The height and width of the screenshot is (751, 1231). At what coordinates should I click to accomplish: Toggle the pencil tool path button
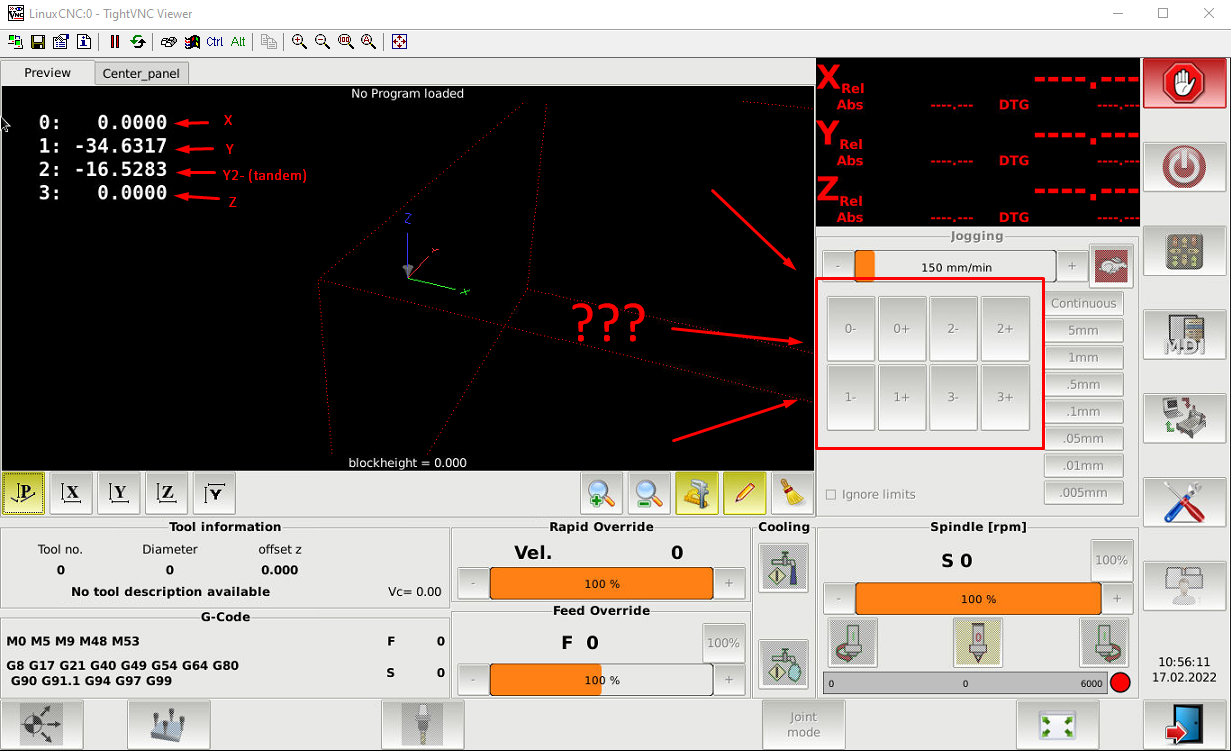coord(744,493)
